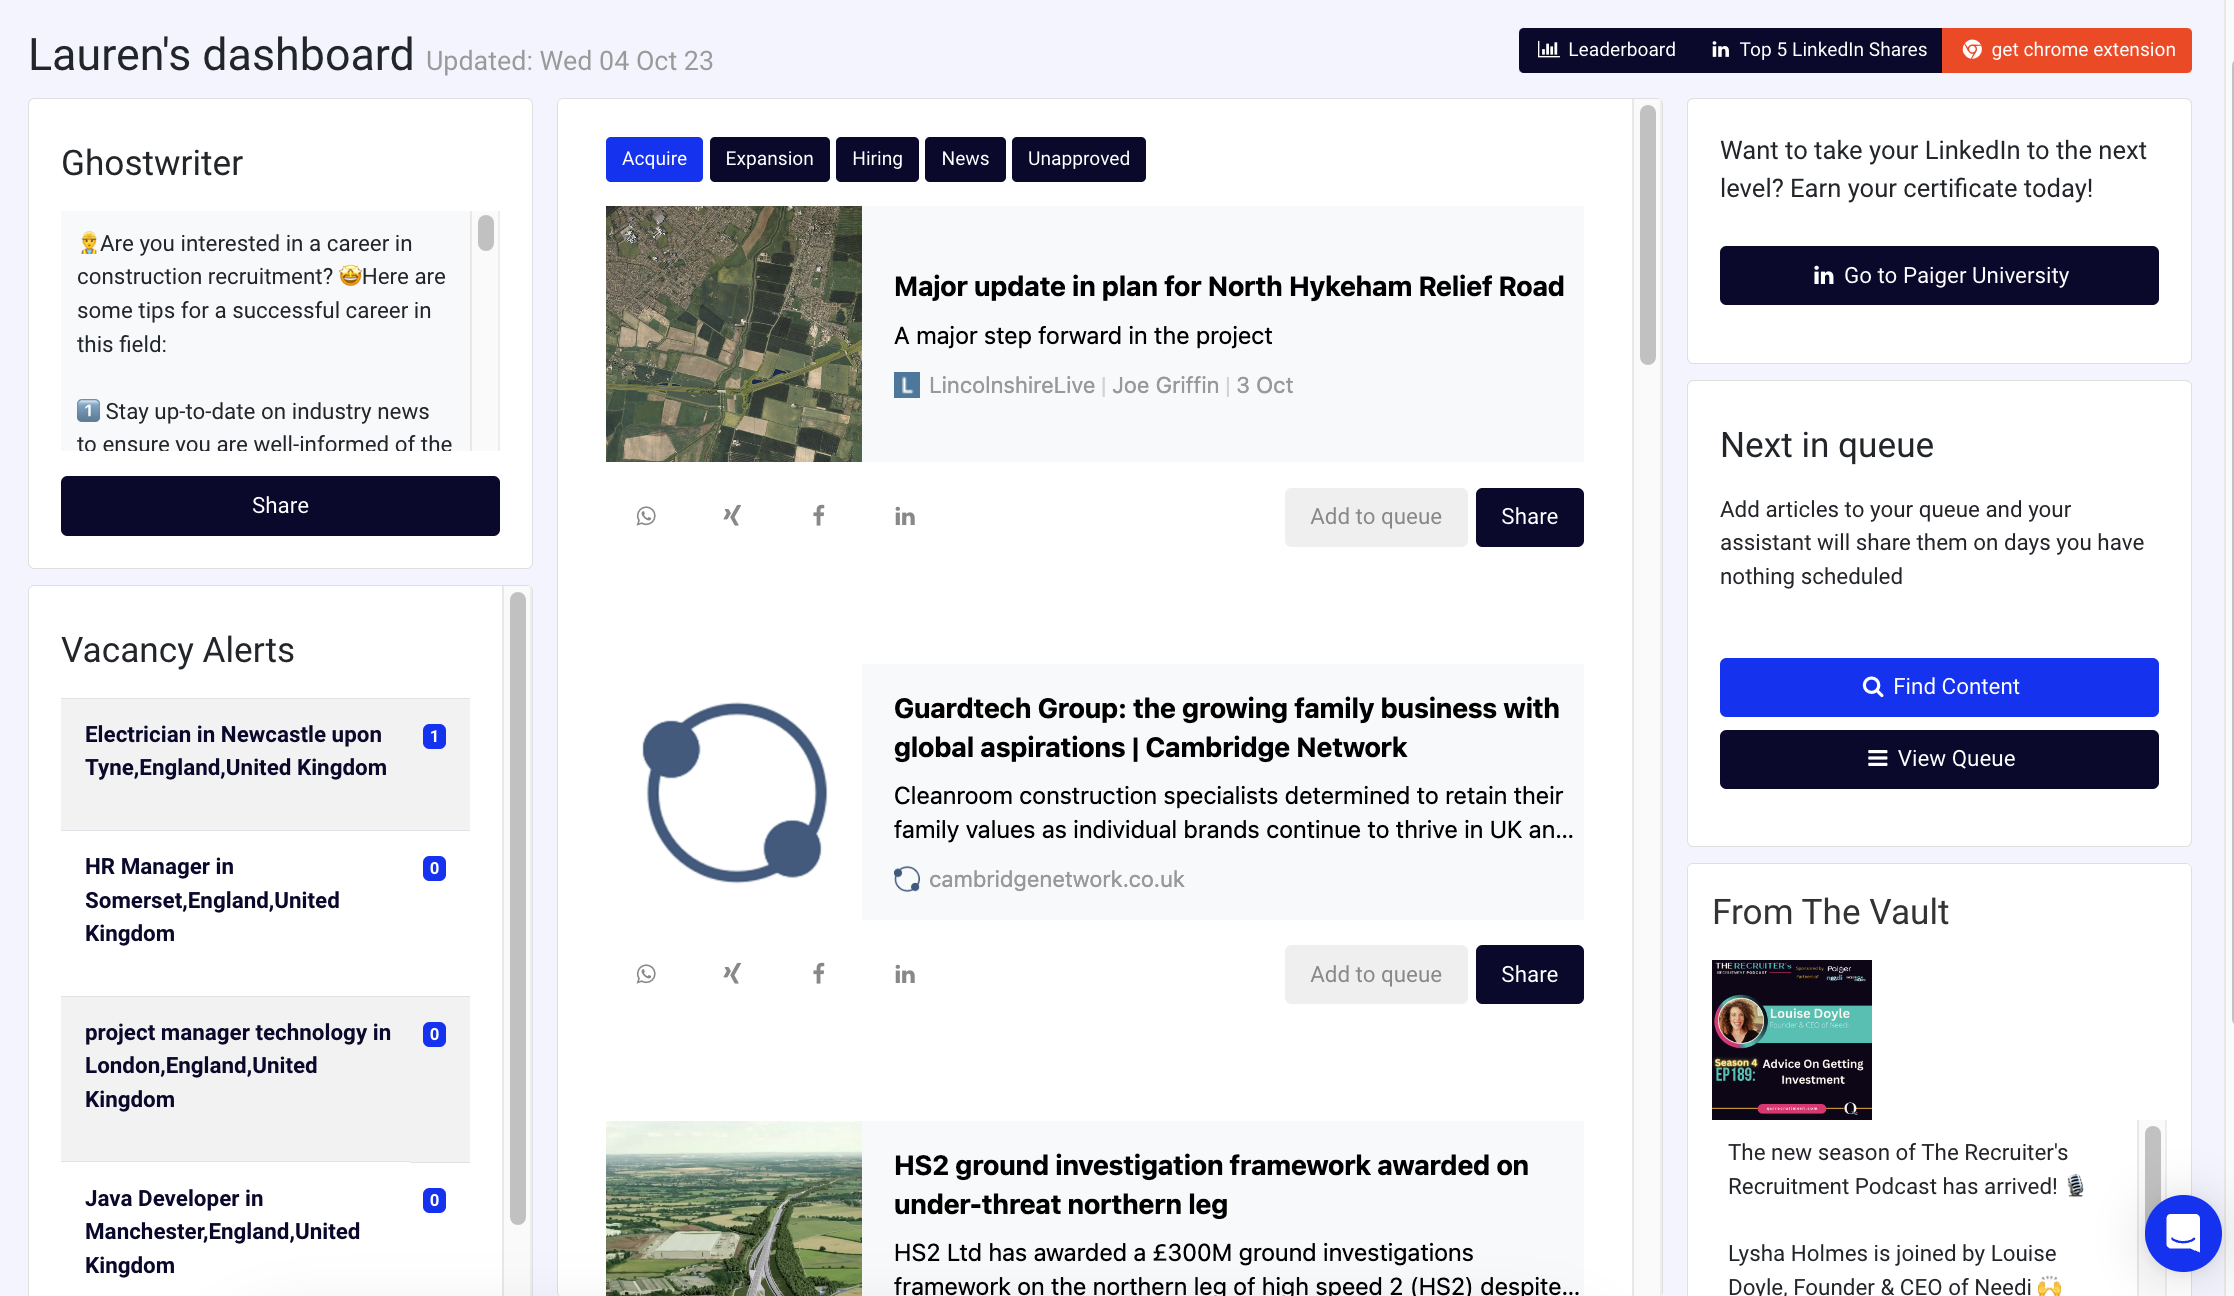Click the count badge on project manager technology vacancy
Image resolution: width=2234 pixels, height=1296 pixels.
[x=434, y=1034]
